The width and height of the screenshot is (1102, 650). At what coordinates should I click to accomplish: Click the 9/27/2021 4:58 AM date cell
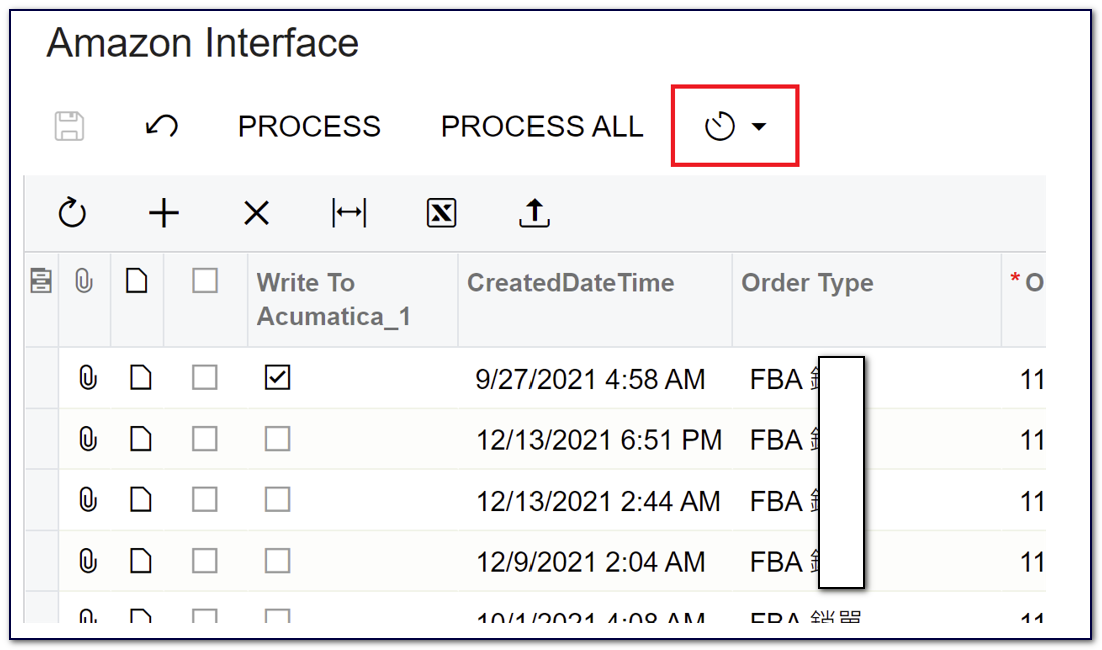tap(590, 379)
